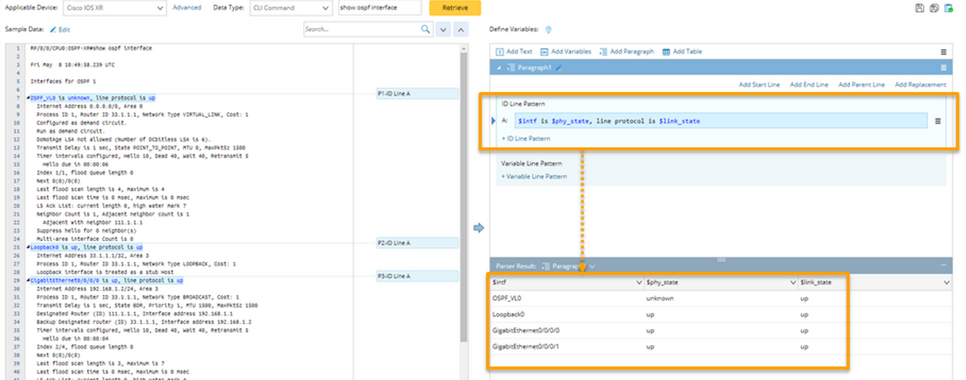
Task: Click the save-as icon in top right
Action: 934,8
